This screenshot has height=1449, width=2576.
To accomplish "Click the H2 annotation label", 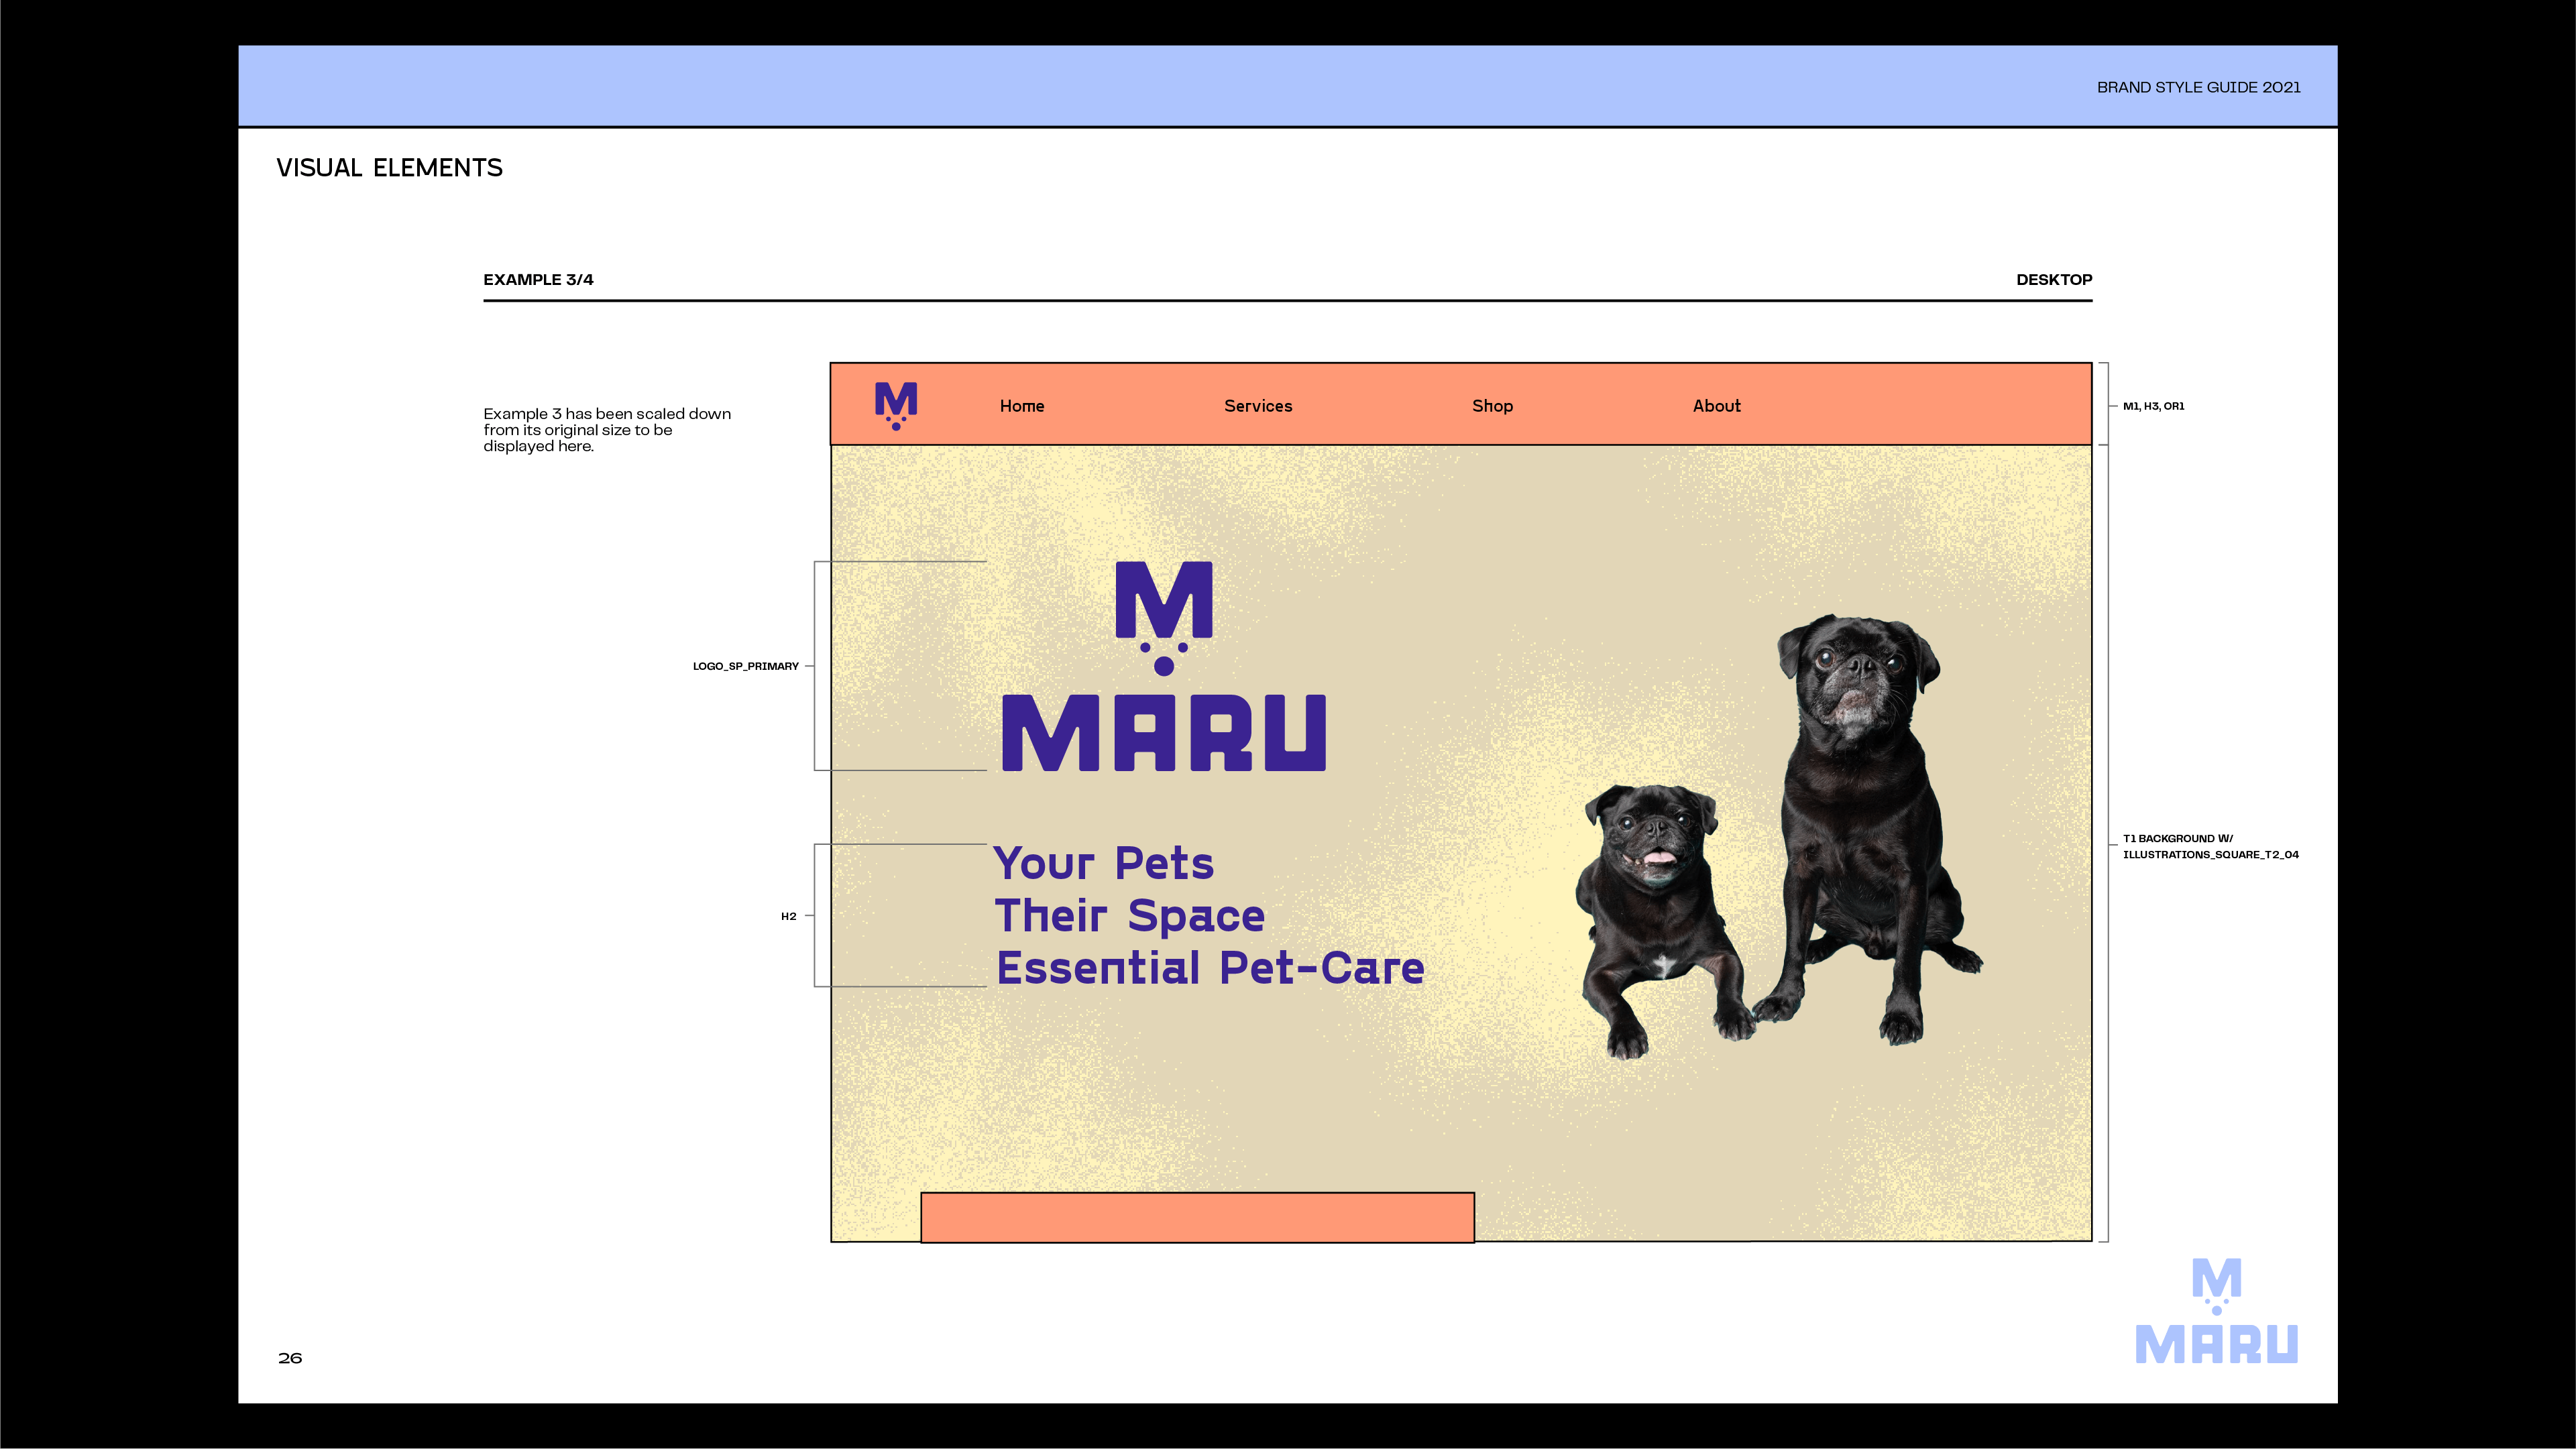I will (x=788, y=916).
